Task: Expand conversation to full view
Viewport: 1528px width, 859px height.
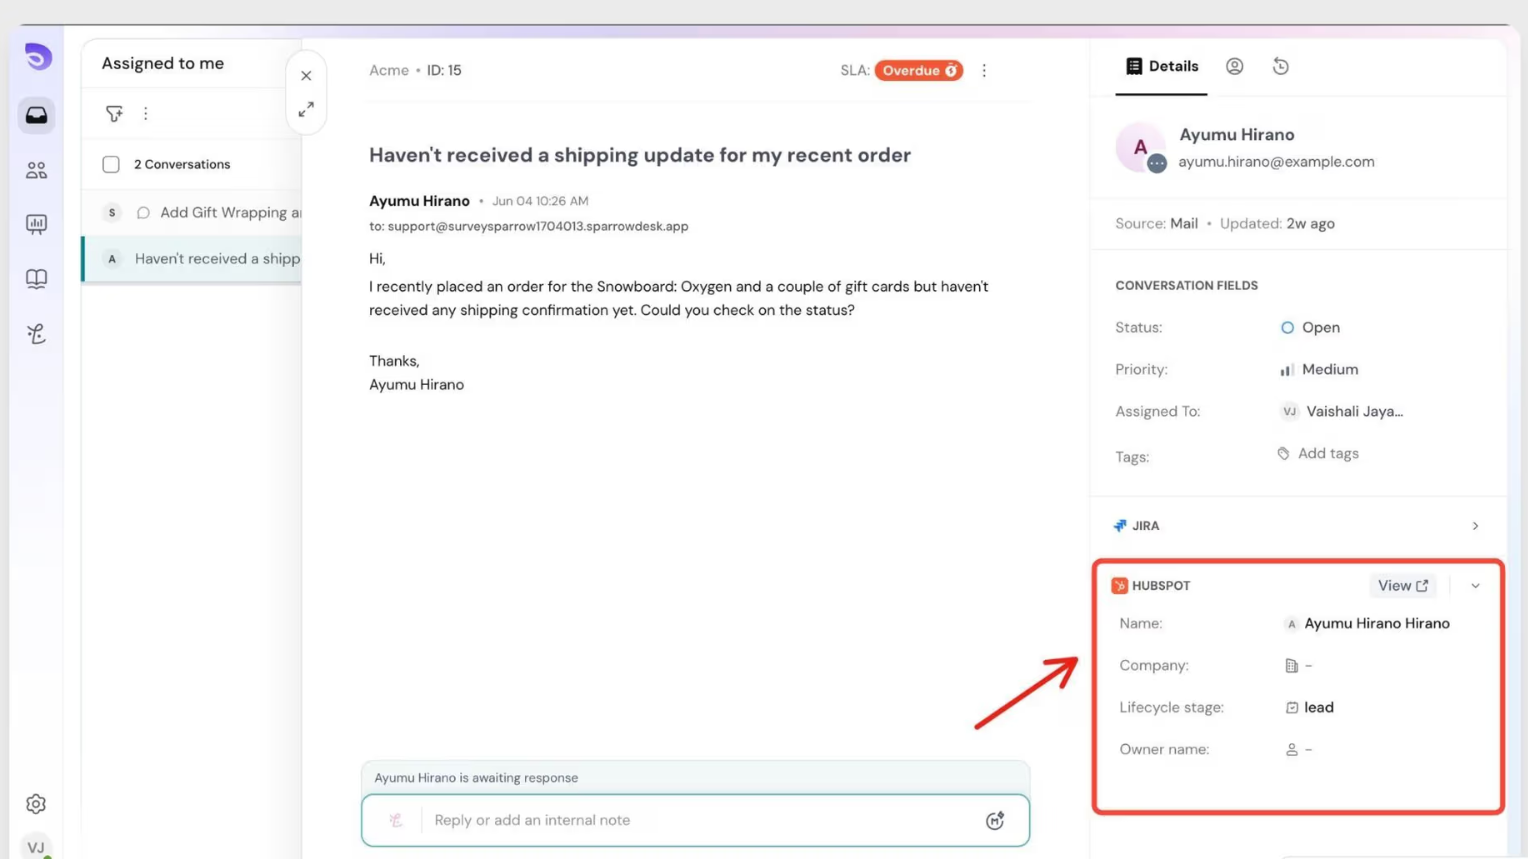Action: (306, 109)
